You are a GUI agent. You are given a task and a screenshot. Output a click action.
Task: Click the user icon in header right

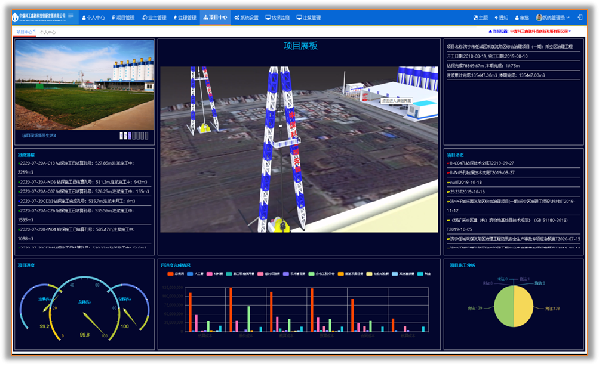(x=517, y=18)
